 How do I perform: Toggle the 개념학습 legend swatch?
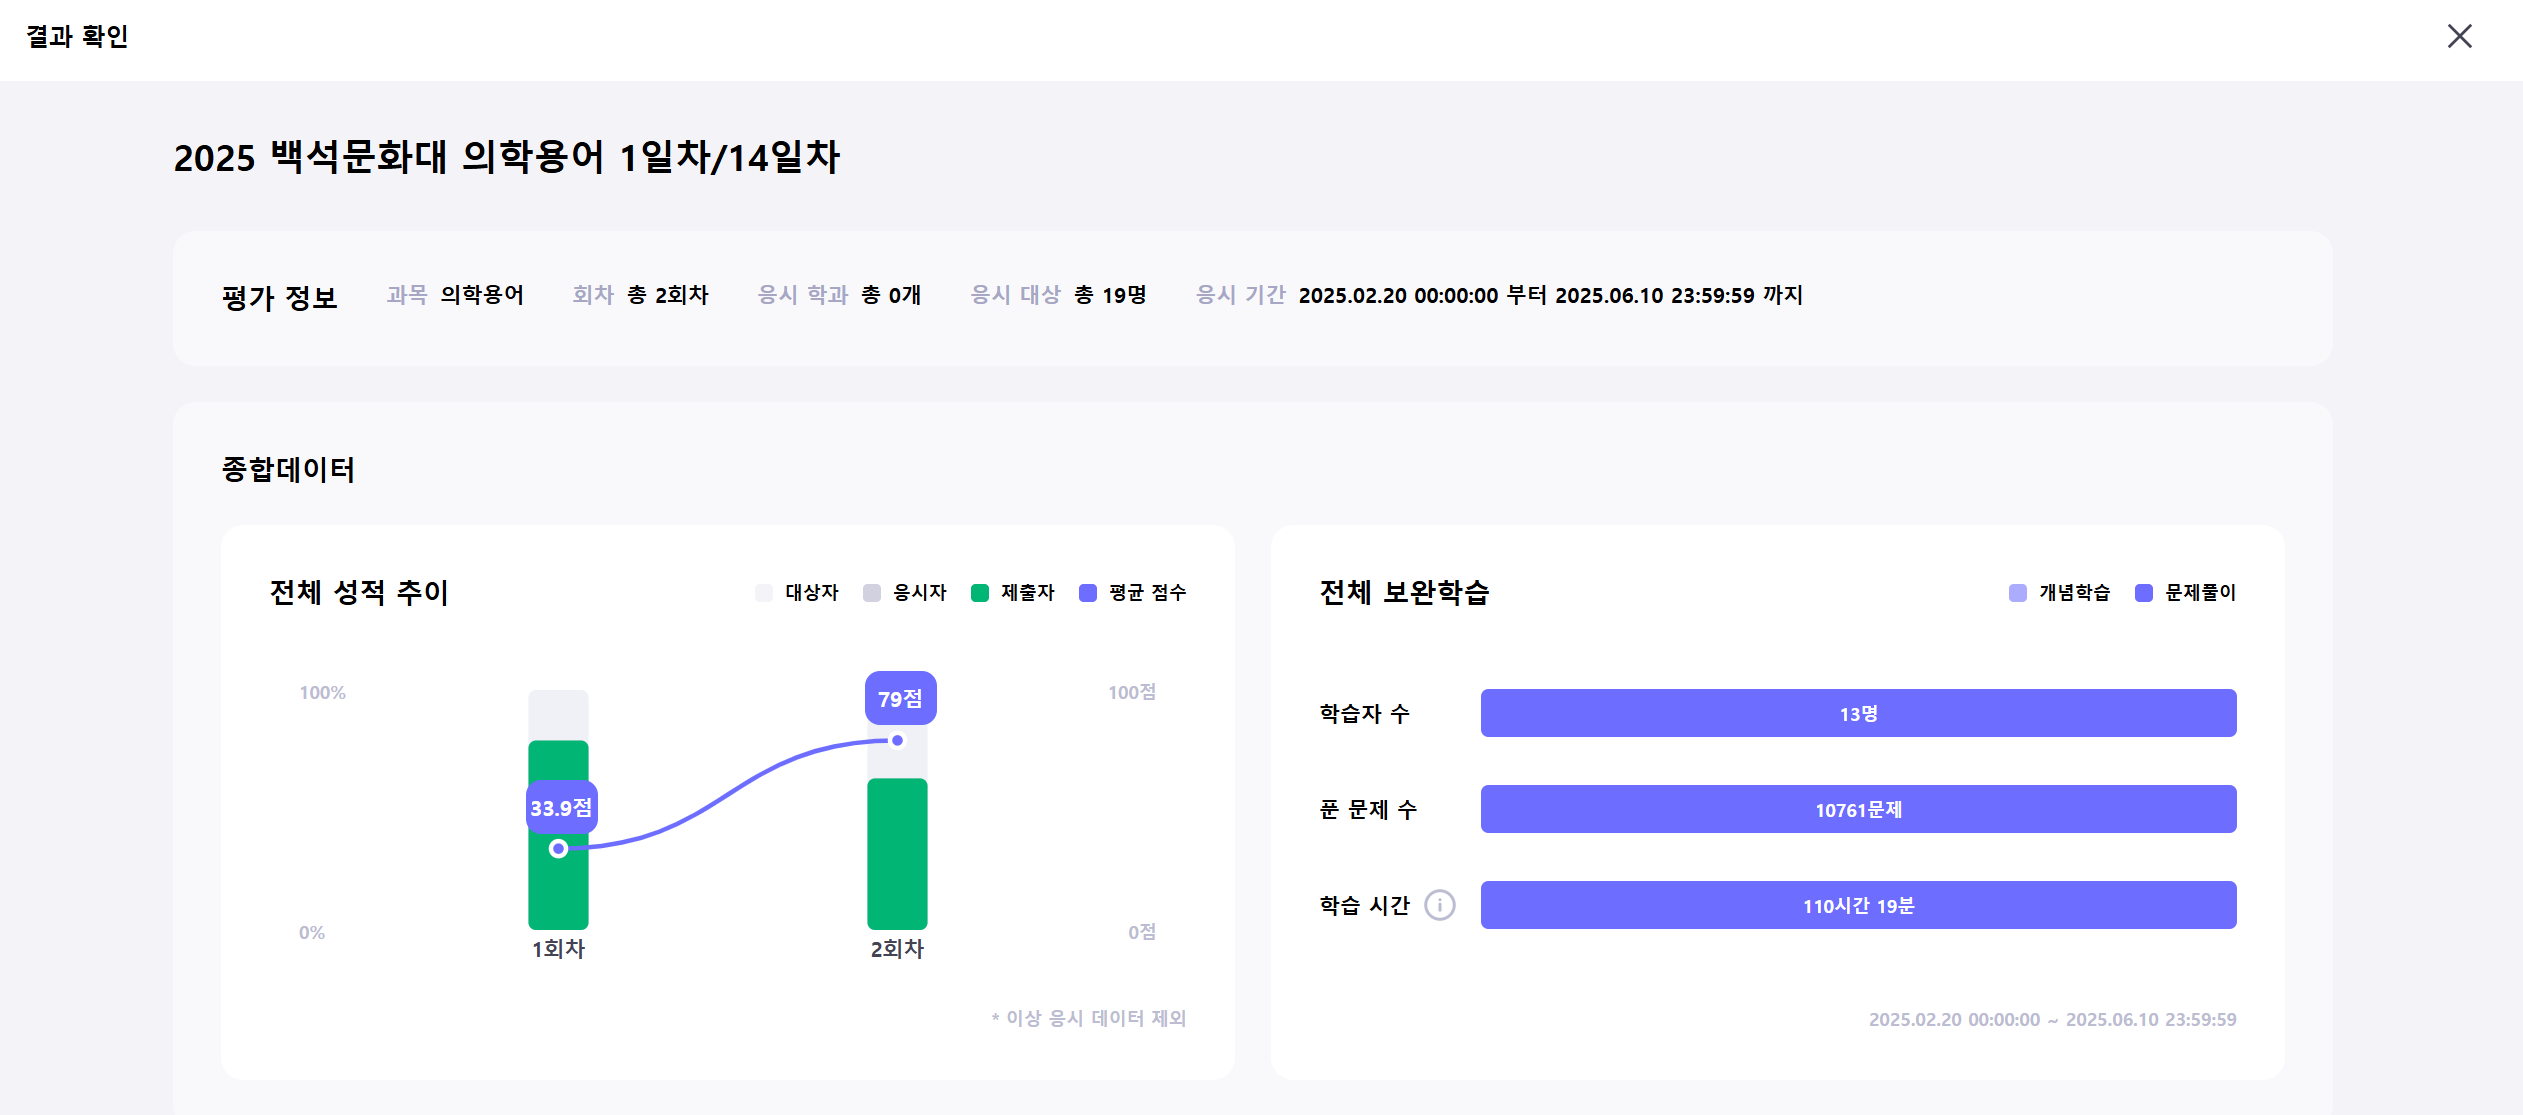pyautogui.click(x=2018, y=593)
